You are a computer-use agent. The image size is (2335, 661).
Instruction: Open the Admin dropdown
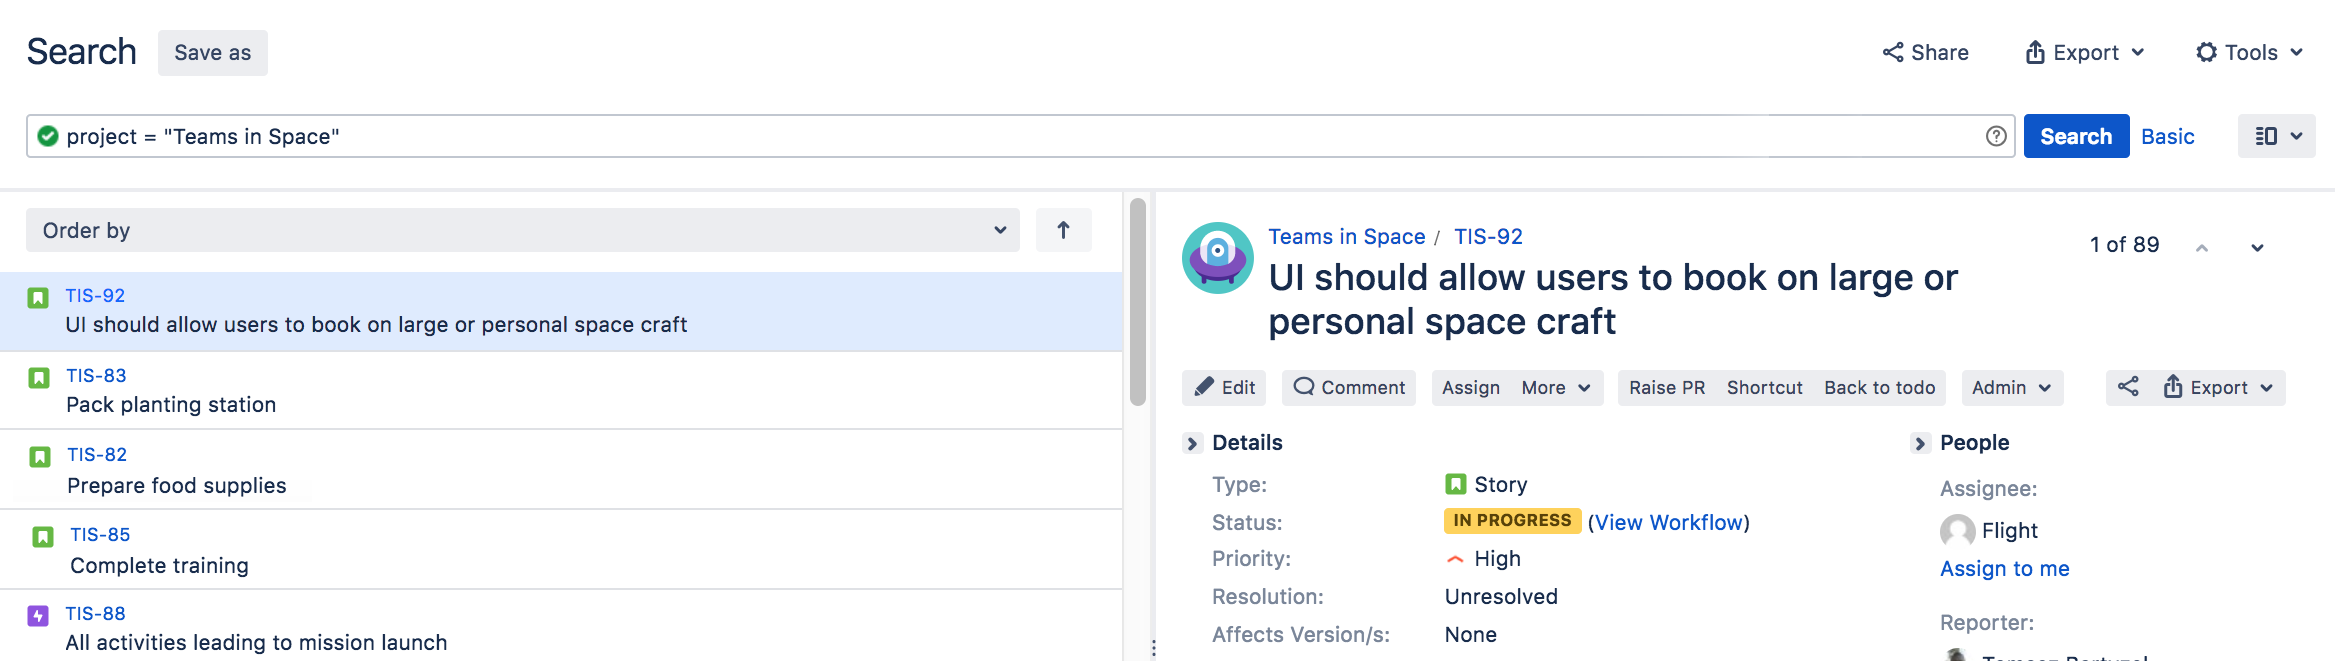click(2012, 387)
